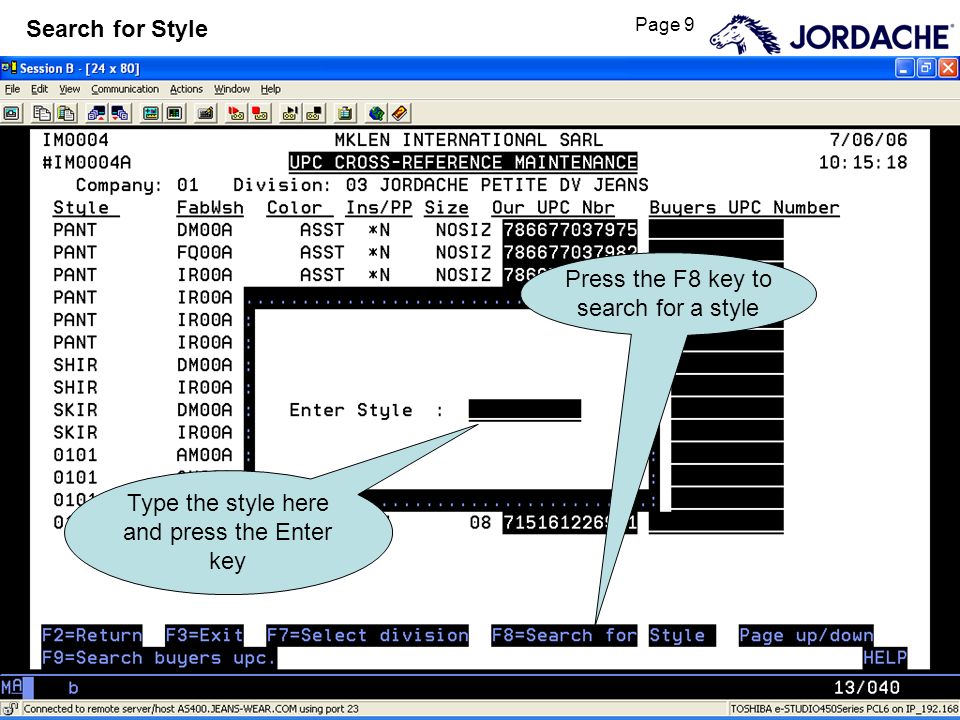Click the connection status icon in status bar

(10, 709)
